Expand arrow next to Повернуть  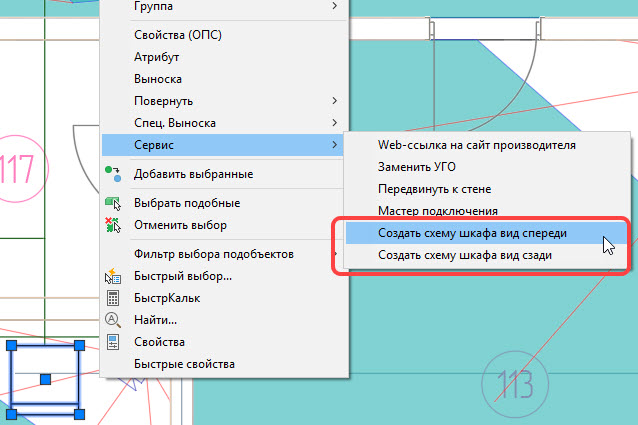click(334, 100)
